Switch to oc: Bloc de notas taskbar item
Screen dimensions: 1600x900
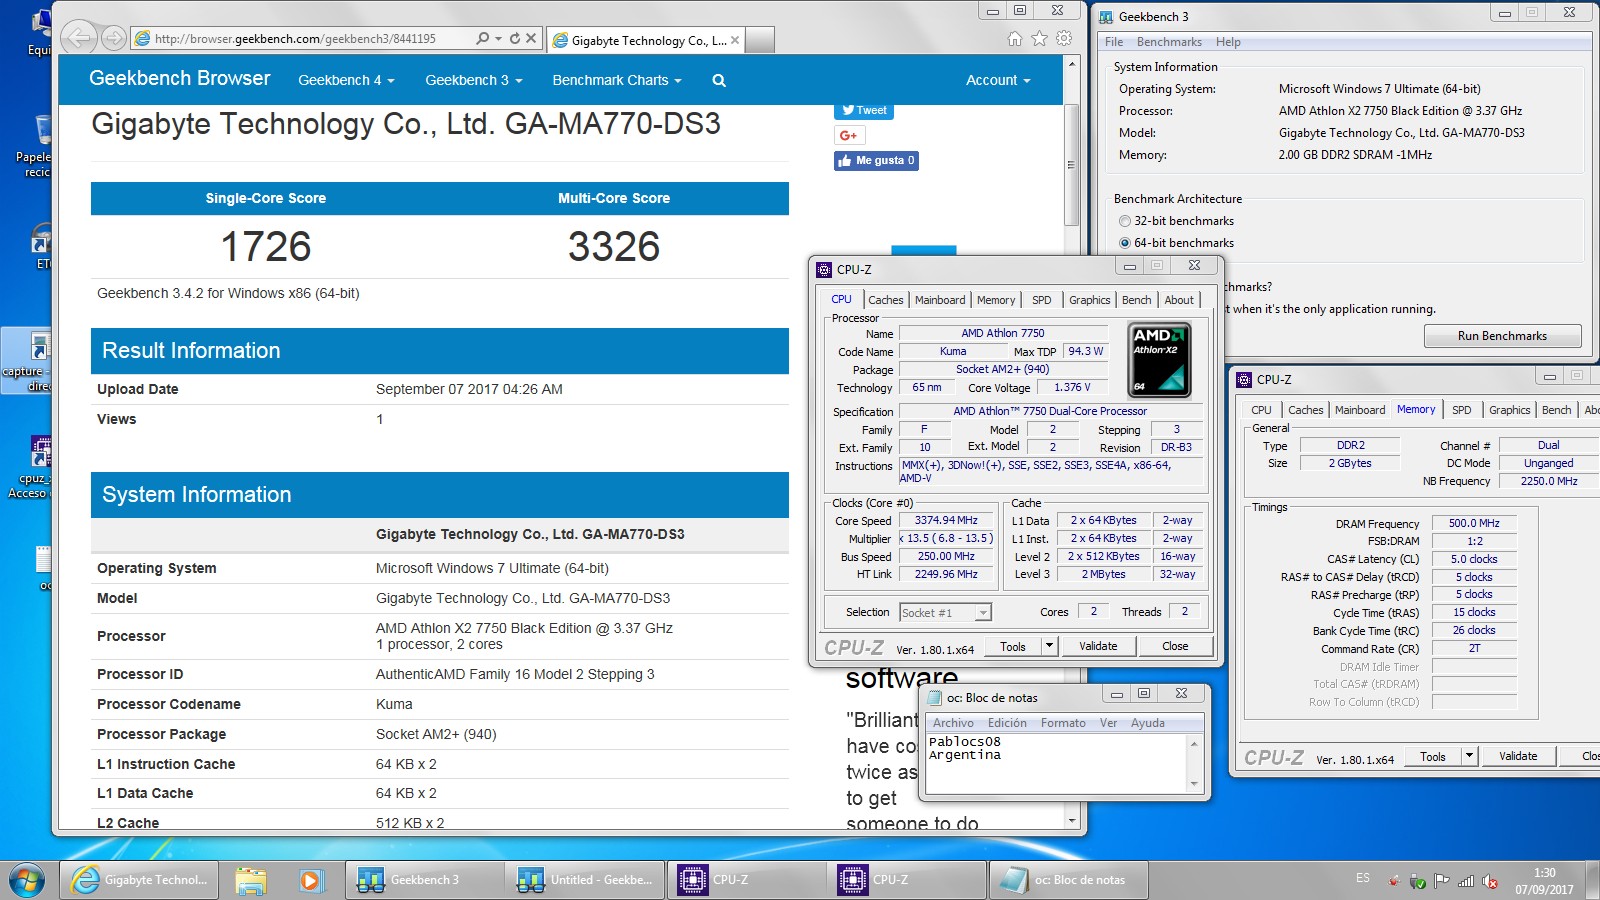pyautogui.click(x=1068, y=880)
